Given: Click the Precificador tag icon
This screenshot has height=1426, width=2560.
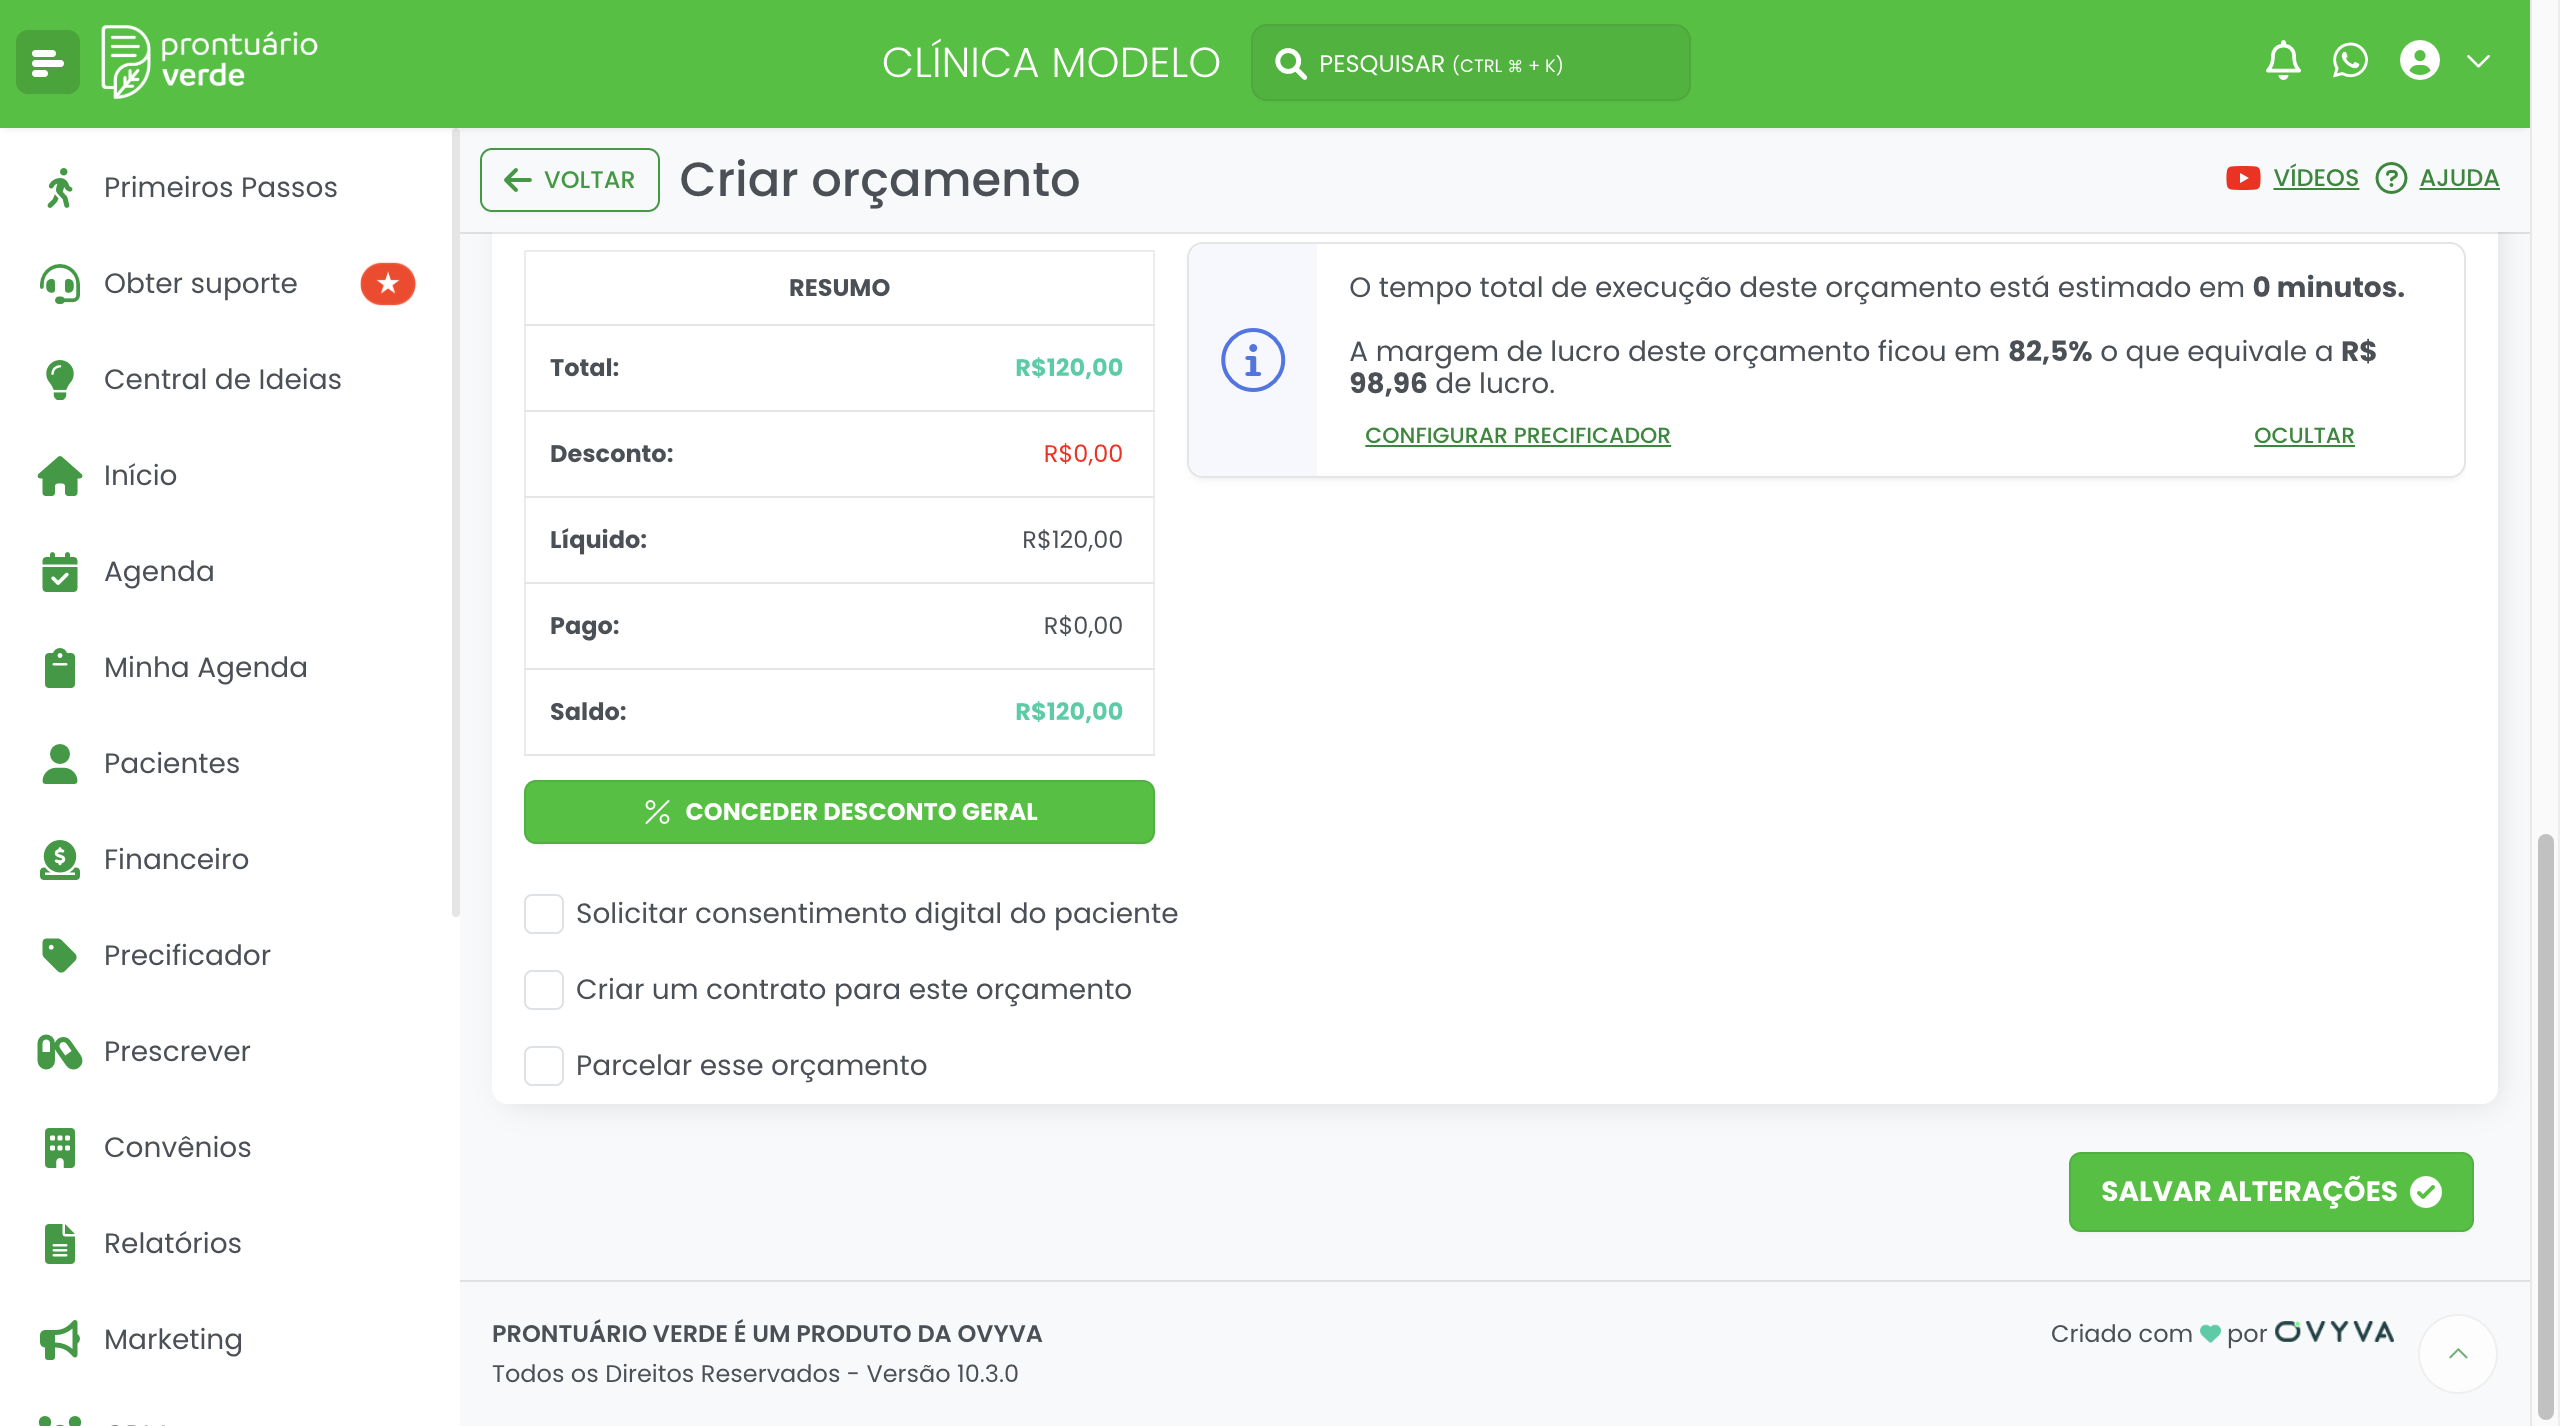Looking at the screenshot, I should pos(60,955).
